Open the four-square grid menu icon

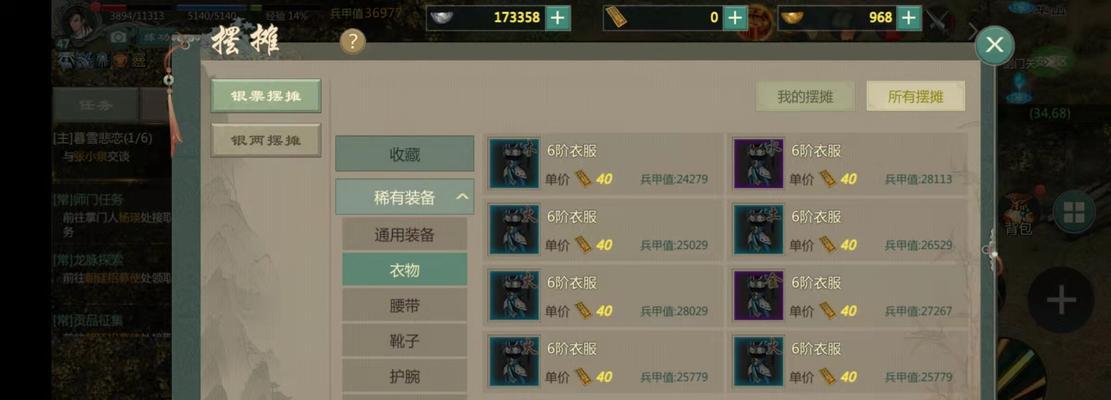[x=1073, y=212]
